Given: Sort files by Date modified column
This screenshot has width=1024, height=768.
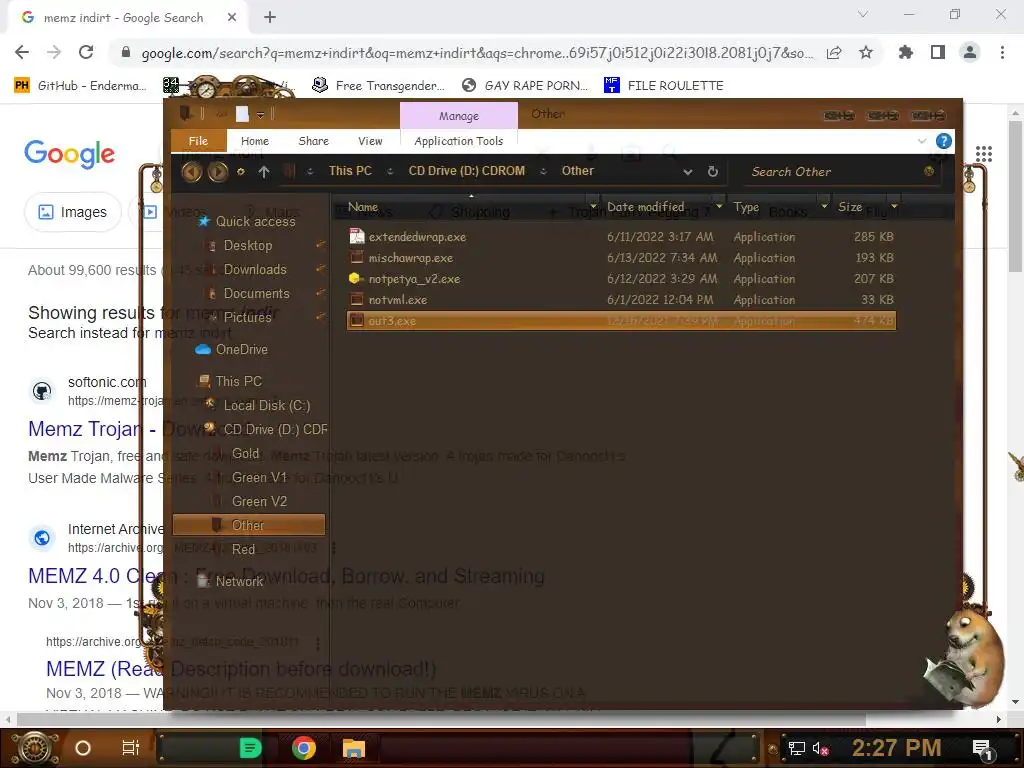Looking at the screenshot, I should [x=645, y=207].
